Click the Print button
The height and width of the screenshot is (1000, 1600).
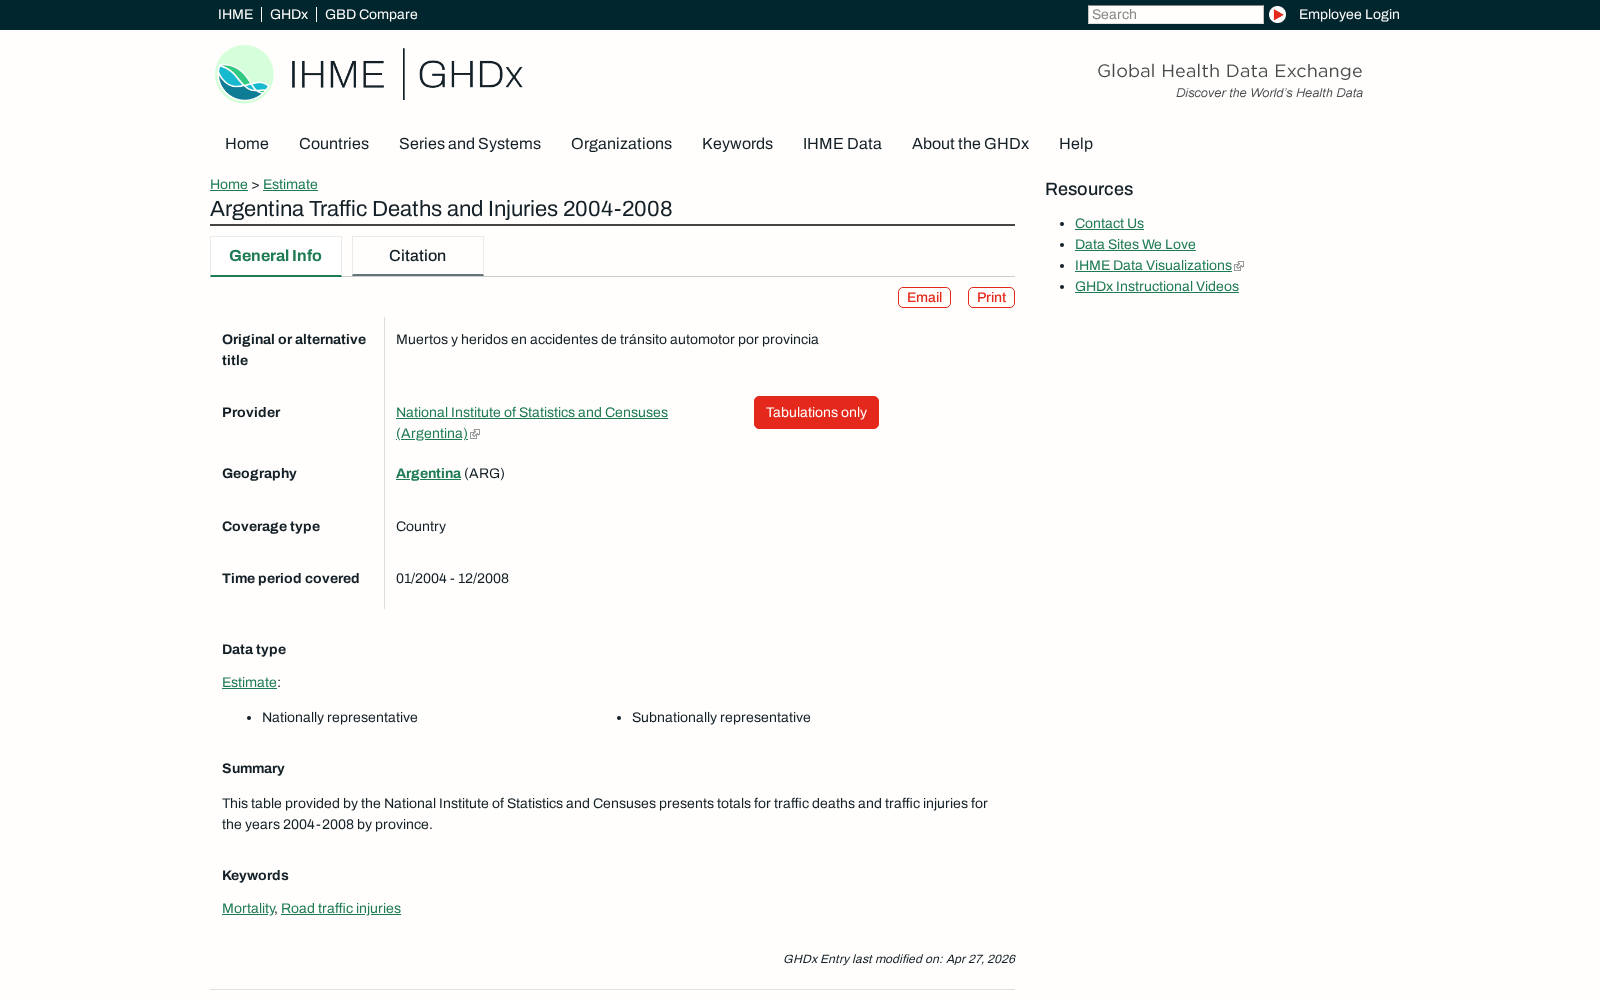click(991, 298)
